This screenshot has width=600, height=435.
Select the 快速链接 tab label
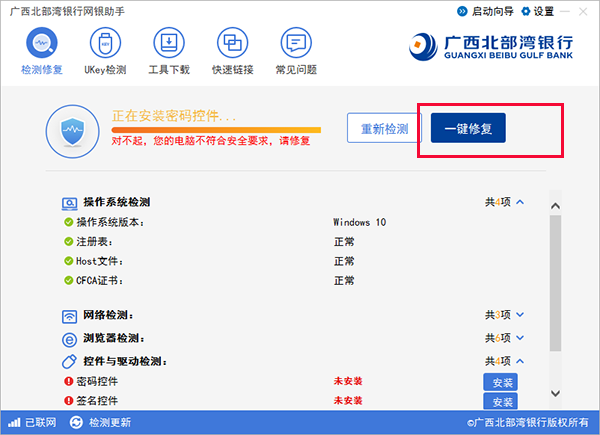coord(232,70)
